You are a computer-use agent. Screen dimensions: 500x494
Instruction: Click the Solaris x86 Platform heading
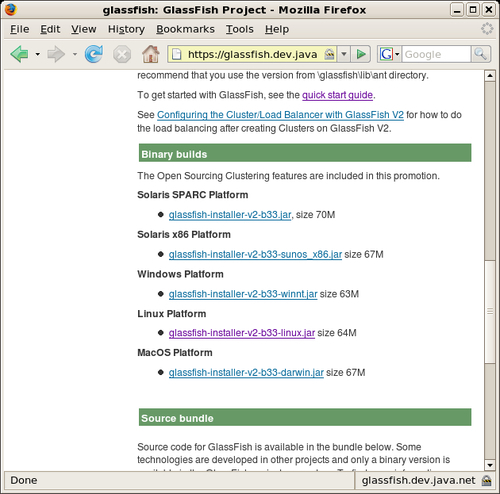click(x=184, y=235)
